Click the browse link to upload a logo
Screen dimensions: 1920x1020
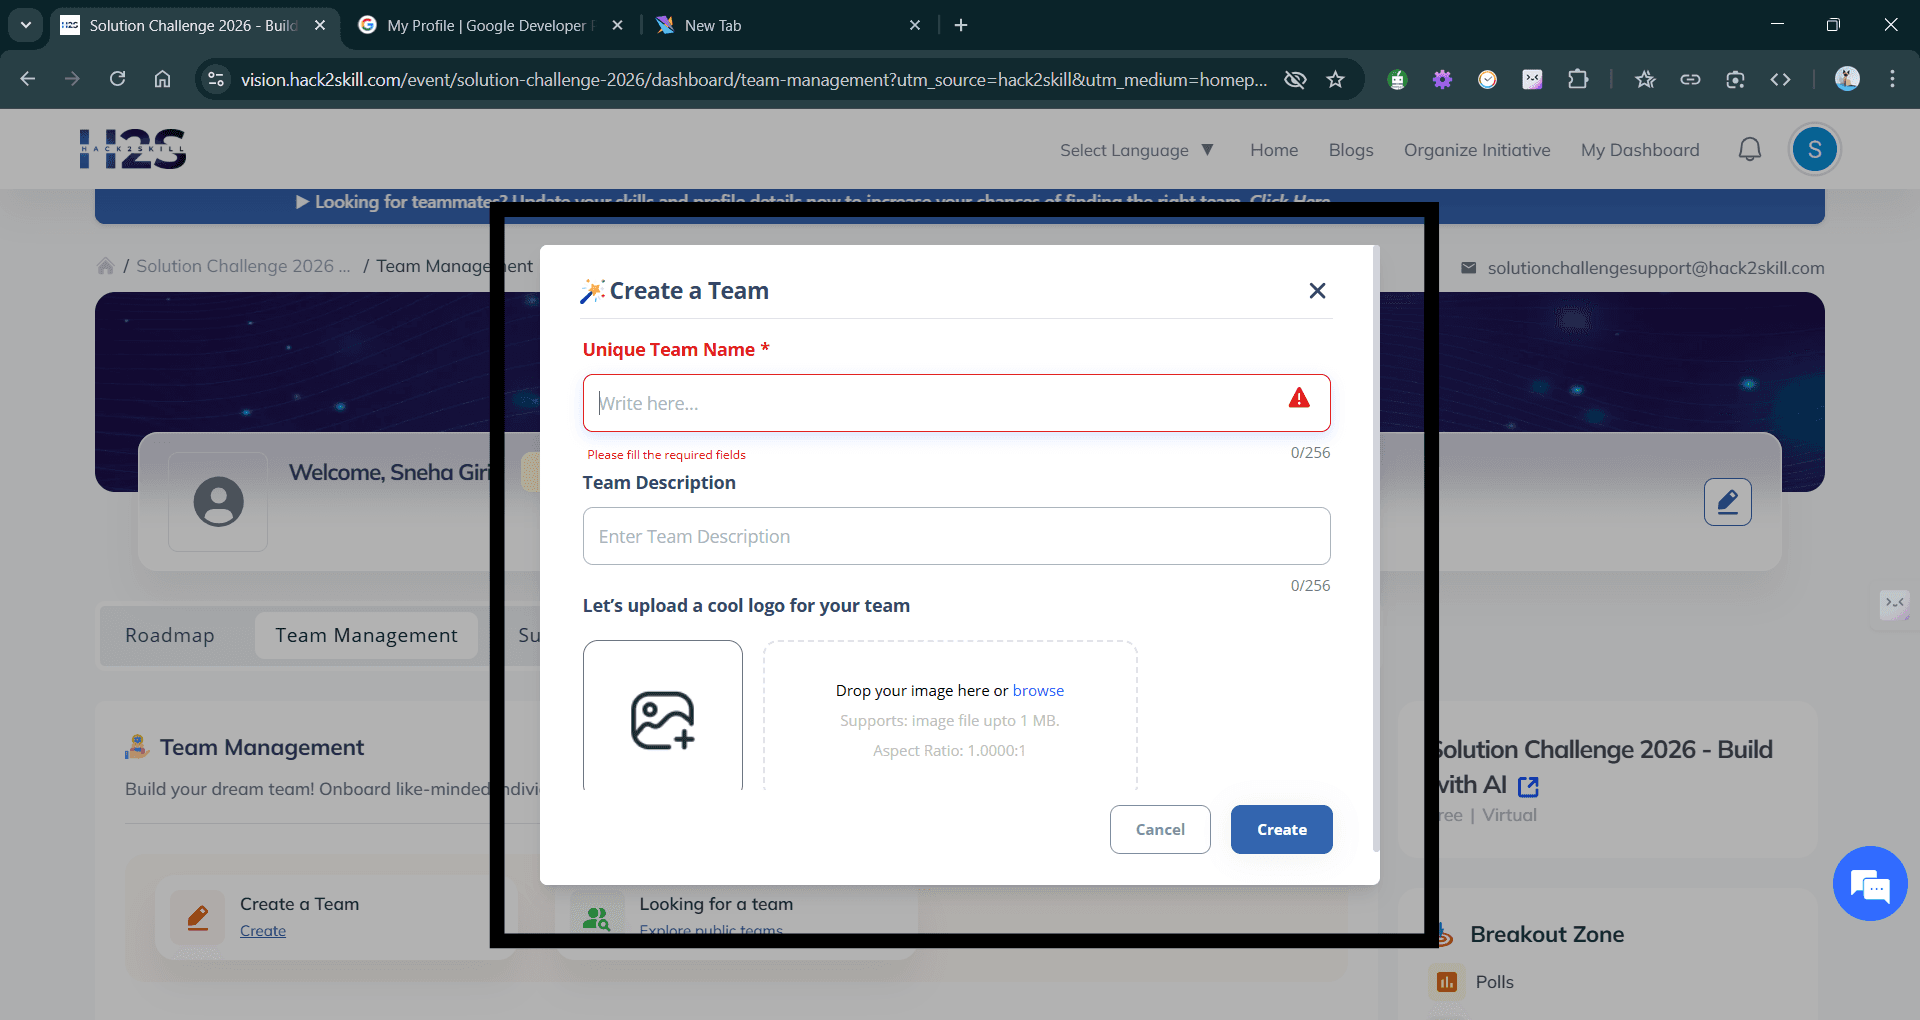[1038, 690]
